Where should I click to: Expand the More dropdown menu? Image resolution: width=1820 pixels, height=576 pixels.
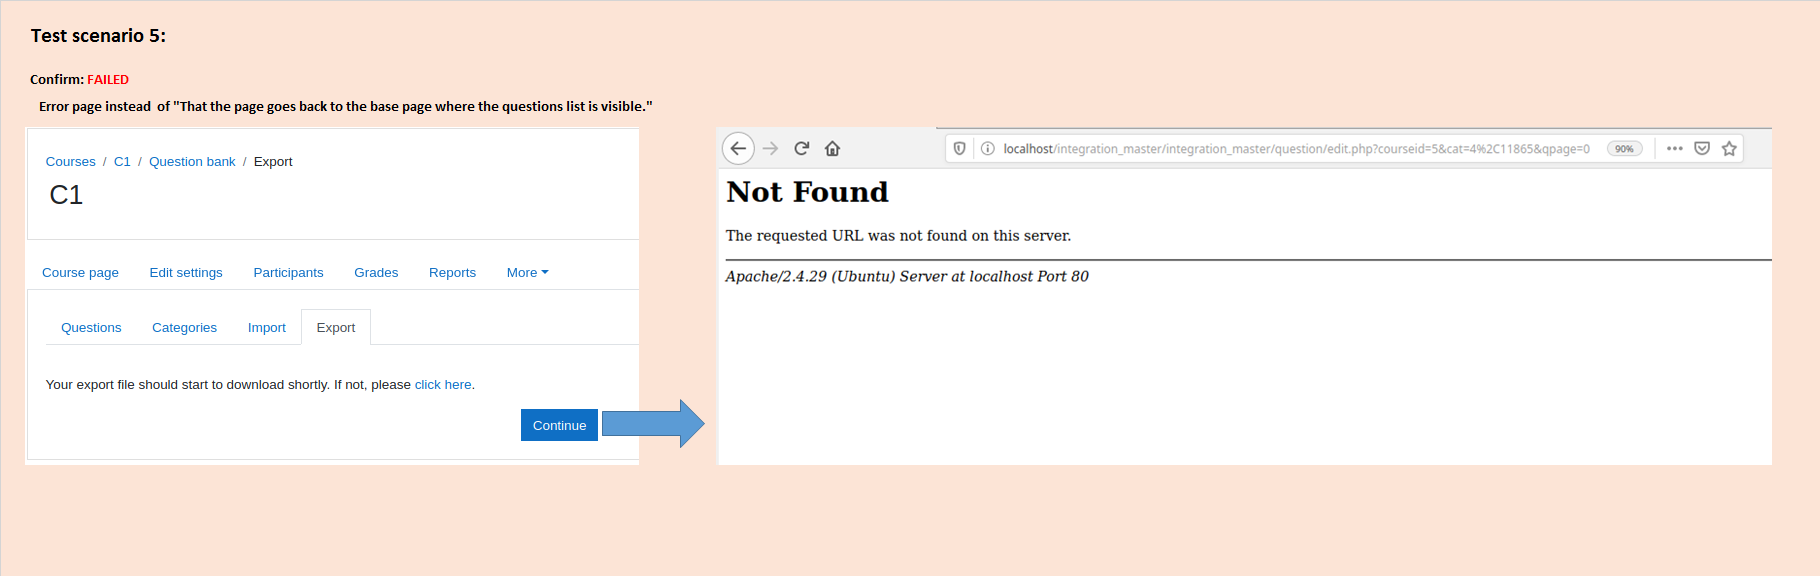(x=527, y=272)
